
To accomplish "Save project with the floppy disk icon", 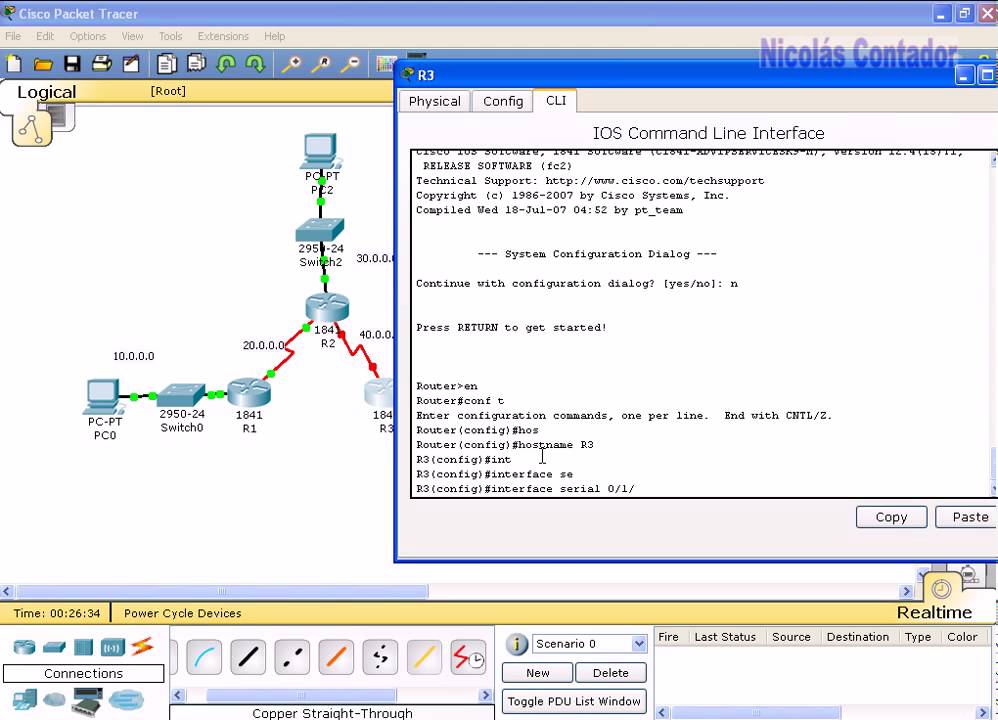I will (x=73, y=64).
